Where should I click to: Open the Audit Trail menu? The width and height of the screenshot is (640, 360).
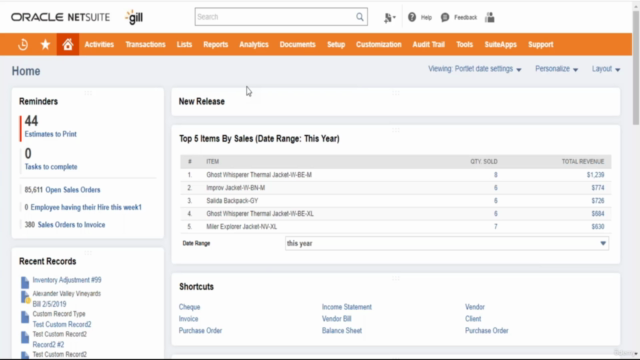point(429,44)
